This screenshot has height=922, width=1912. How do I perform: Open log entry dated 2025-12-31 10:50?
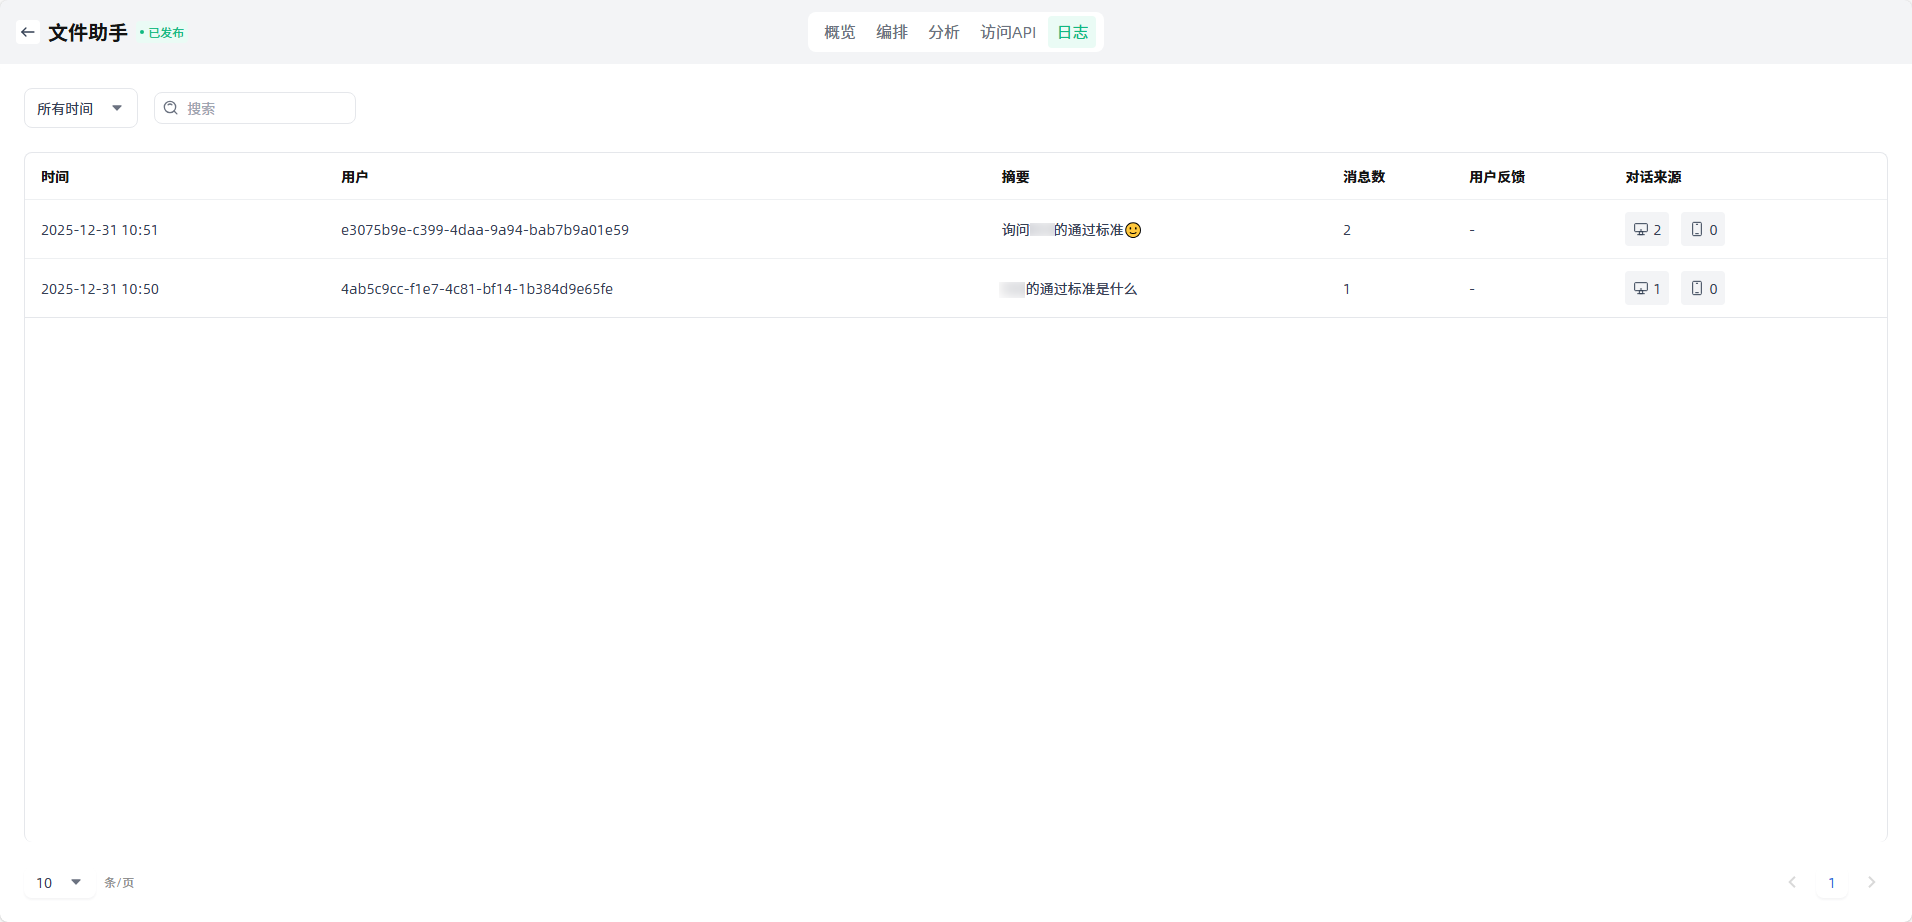(x=100, y=289)
